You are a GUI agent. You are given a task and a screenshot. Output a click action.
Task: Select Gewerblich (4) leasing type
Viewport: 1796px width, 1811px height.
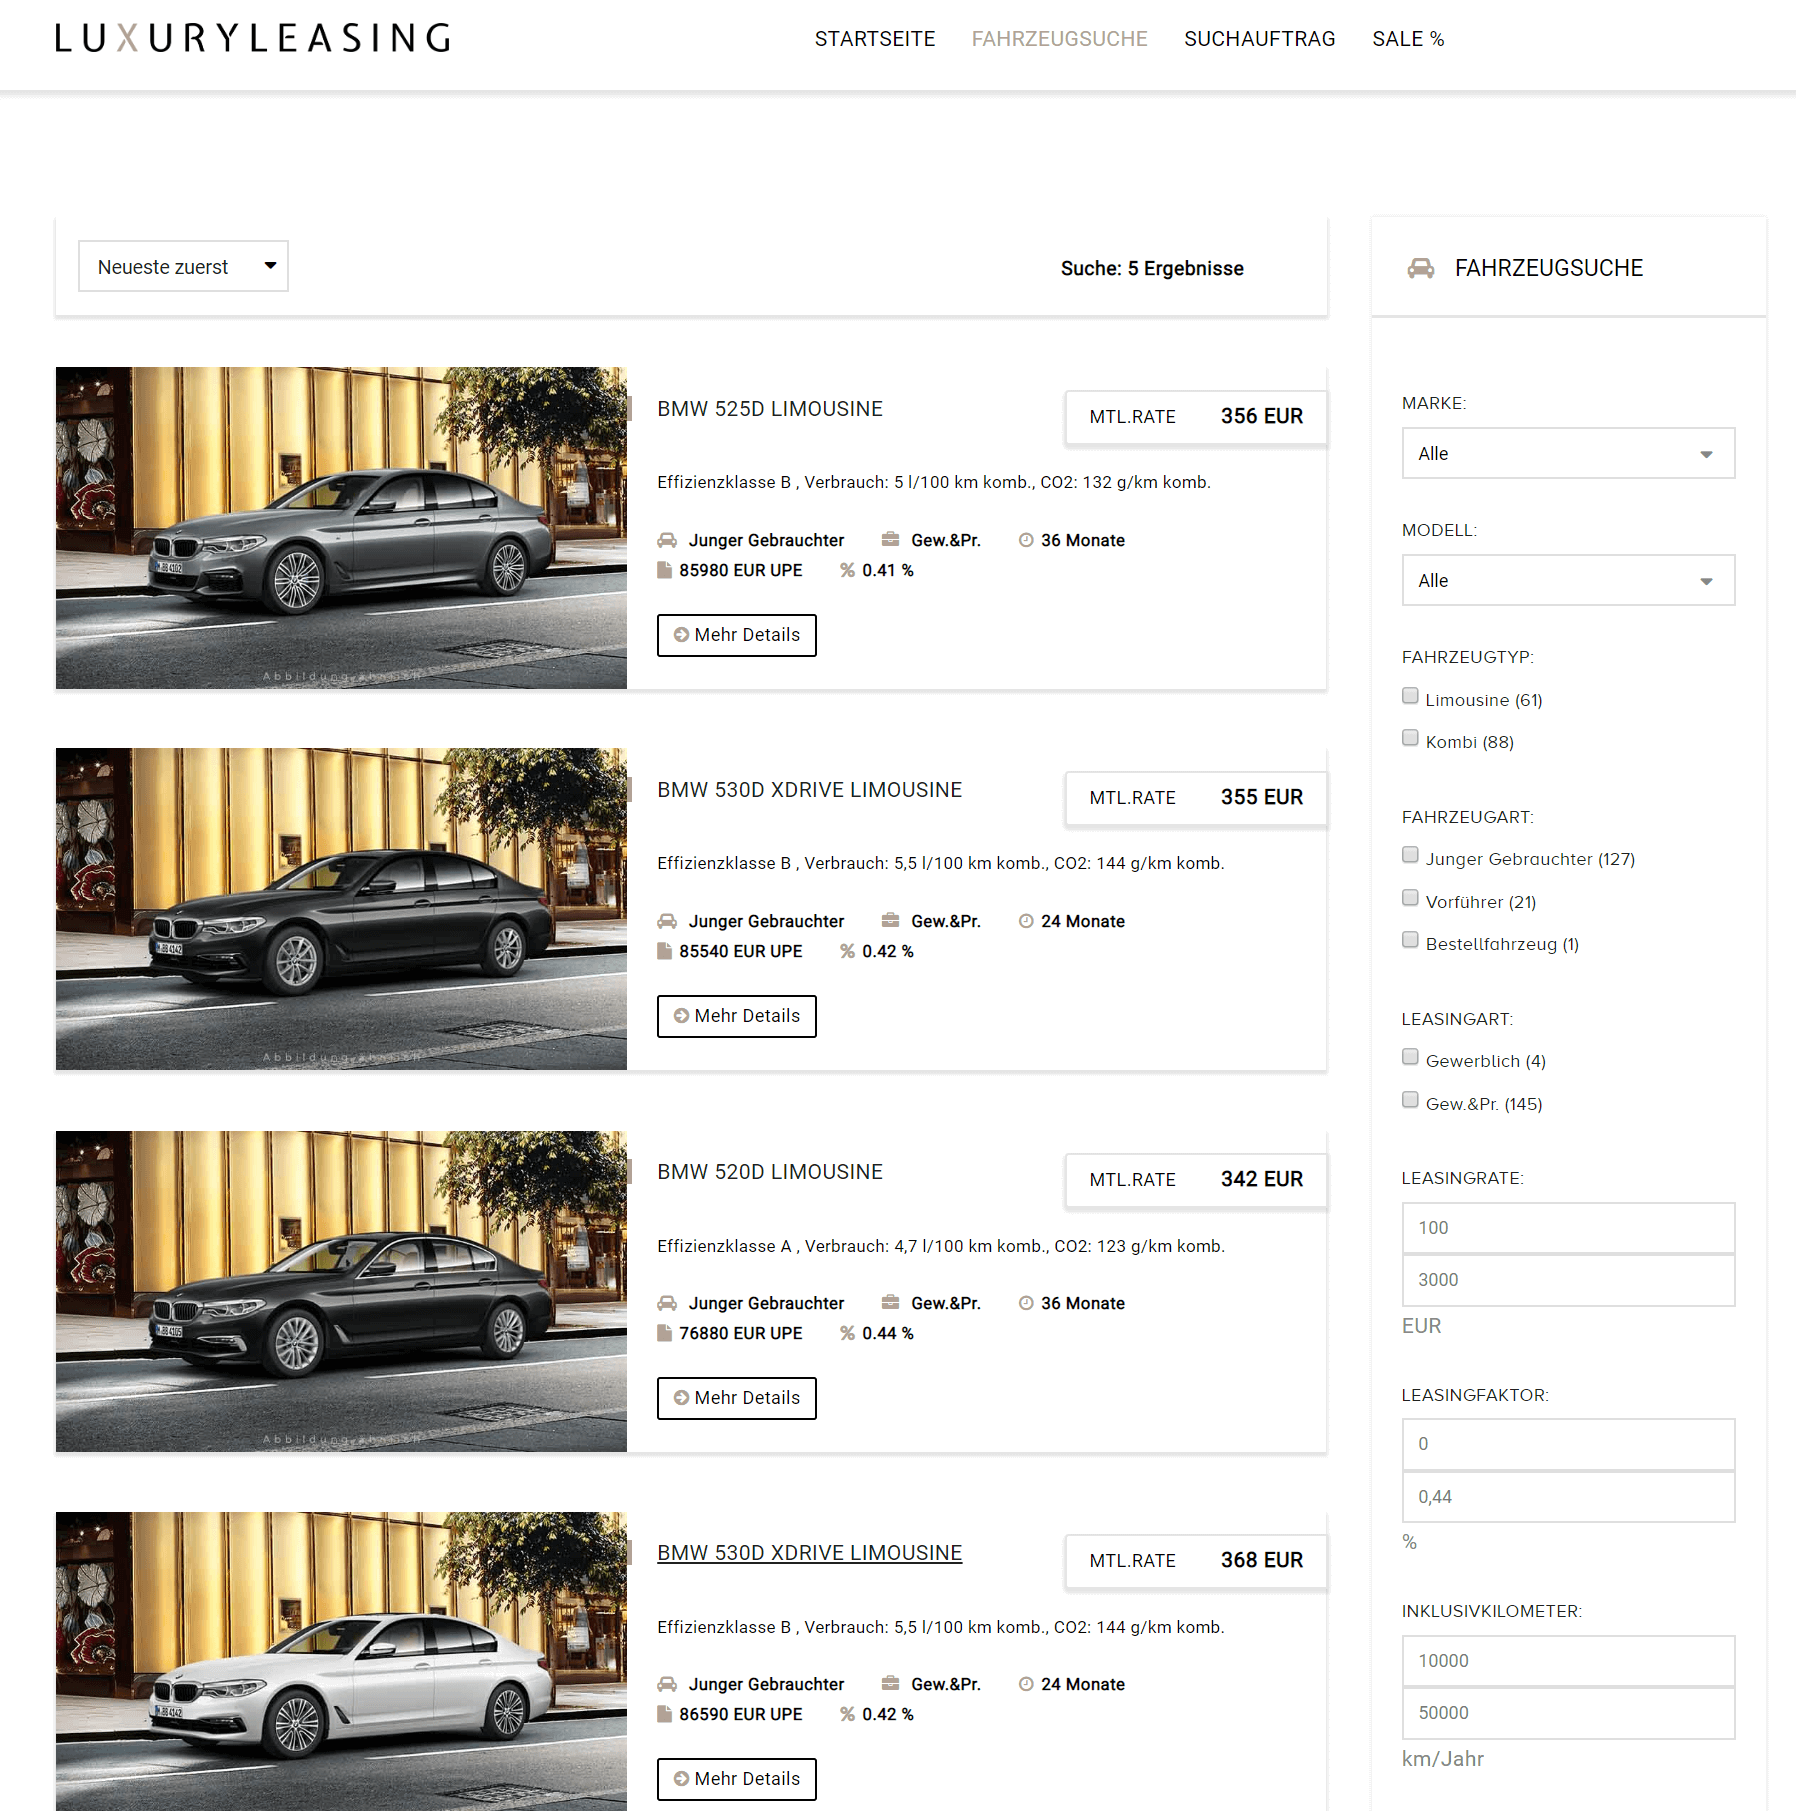point(1410,1057)
